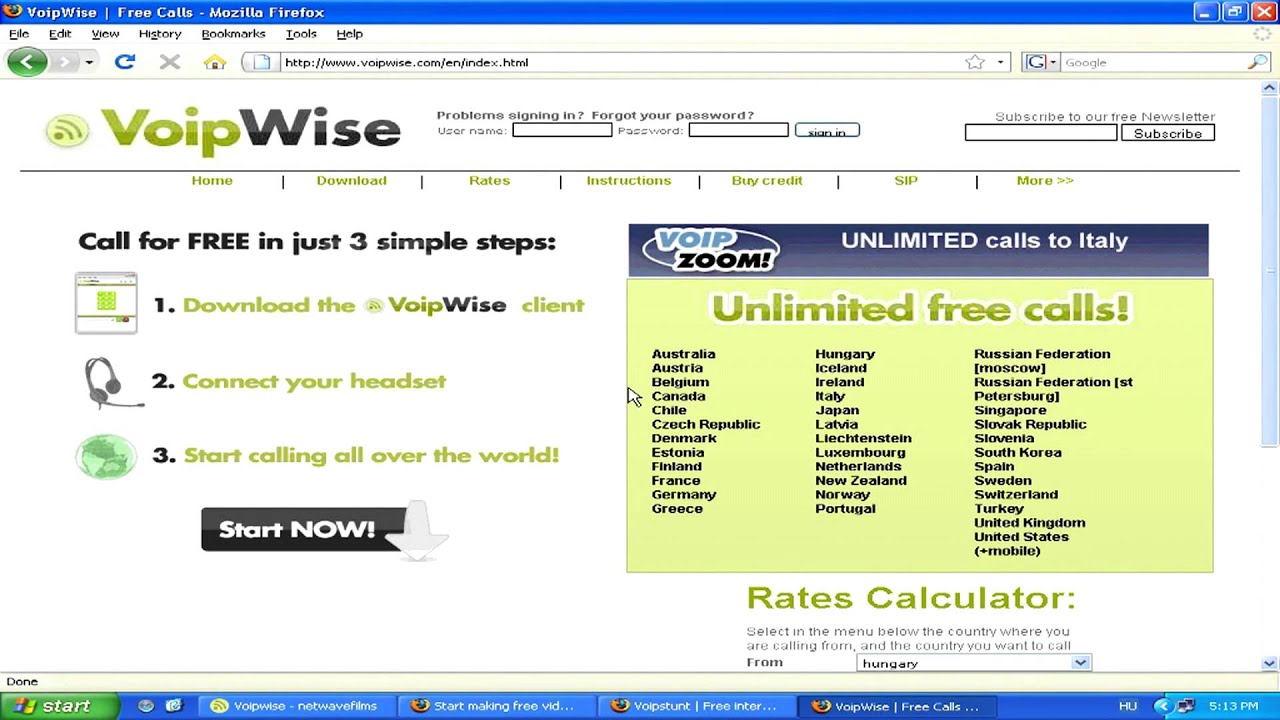Click the Forward navigation arrow
The width and height of the screenshot is (1280, 720).
coord(64,62)
